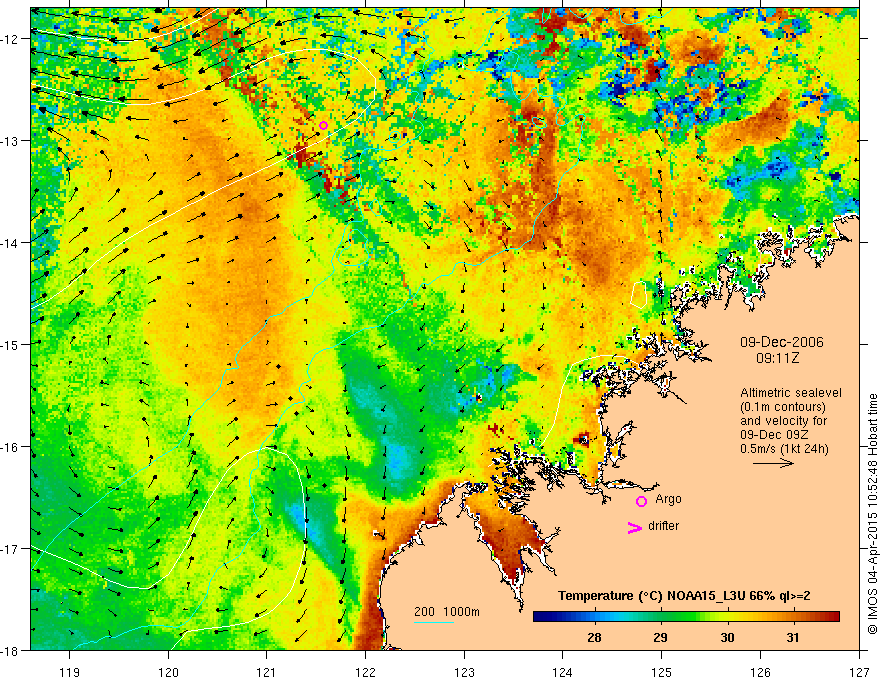
Task: Click the latitude axis label '-17'
Action: pos(11,549)
